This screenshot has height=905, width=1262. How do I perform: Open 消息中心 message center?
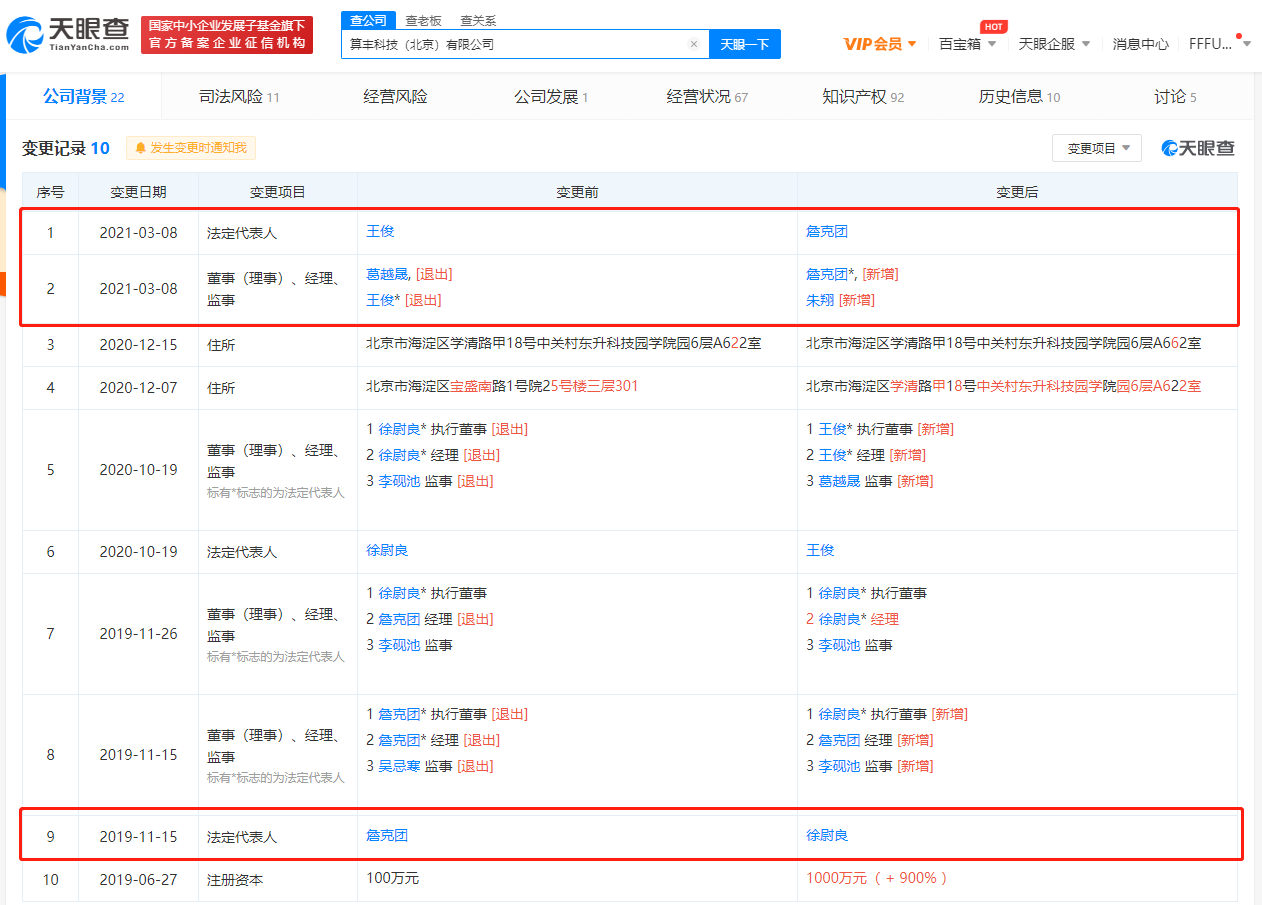(1140, 45)
